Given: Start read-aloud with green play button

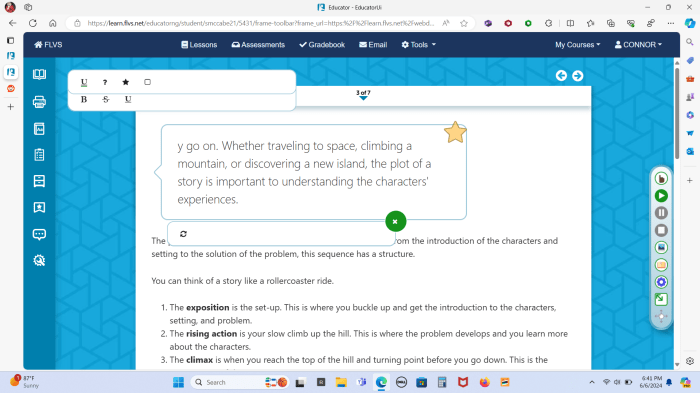Looking at the screenshot, I should pos(661,196).
